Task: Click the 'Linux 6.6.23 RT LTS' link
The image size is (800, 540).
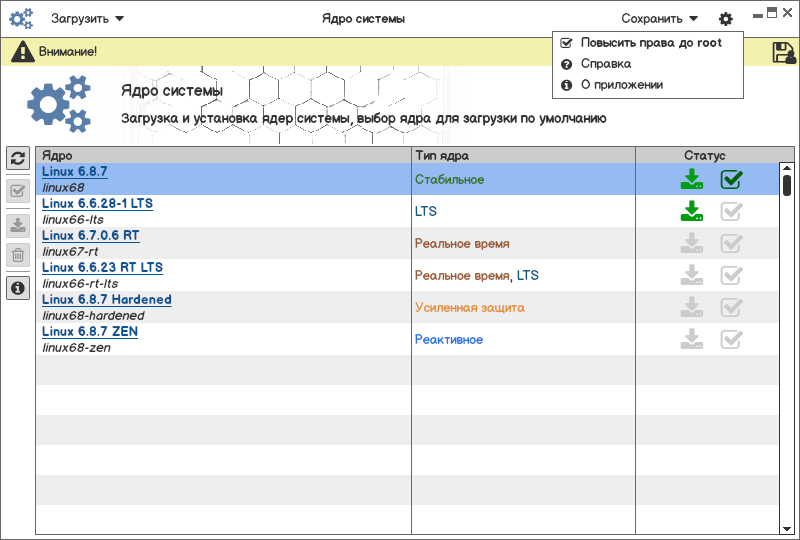Action: point(102,267)
